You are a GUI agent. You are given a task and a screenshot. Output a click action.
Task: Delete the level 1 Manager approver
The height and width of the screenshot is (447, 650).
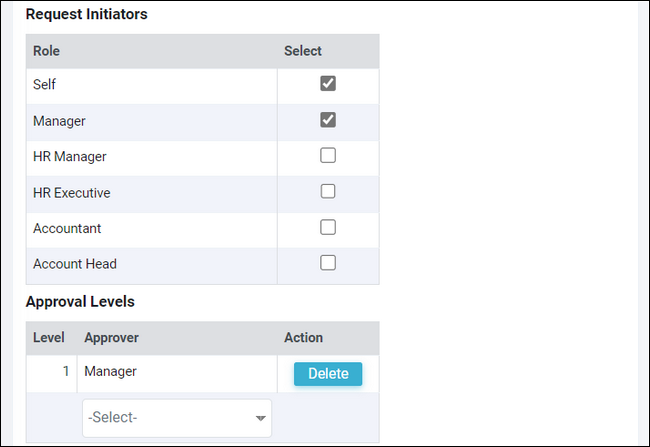[x=328, y=374]
